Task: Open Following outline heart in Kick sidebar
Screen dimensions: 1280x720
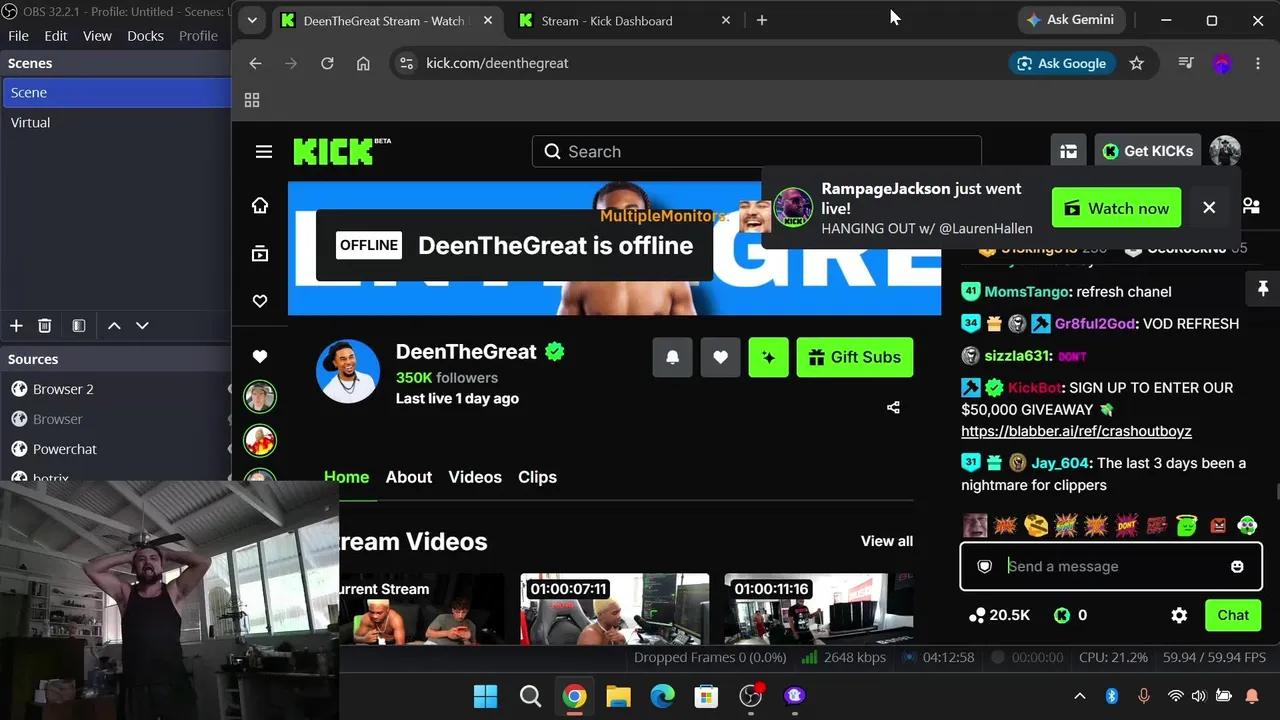Action: tap(260, 301)
